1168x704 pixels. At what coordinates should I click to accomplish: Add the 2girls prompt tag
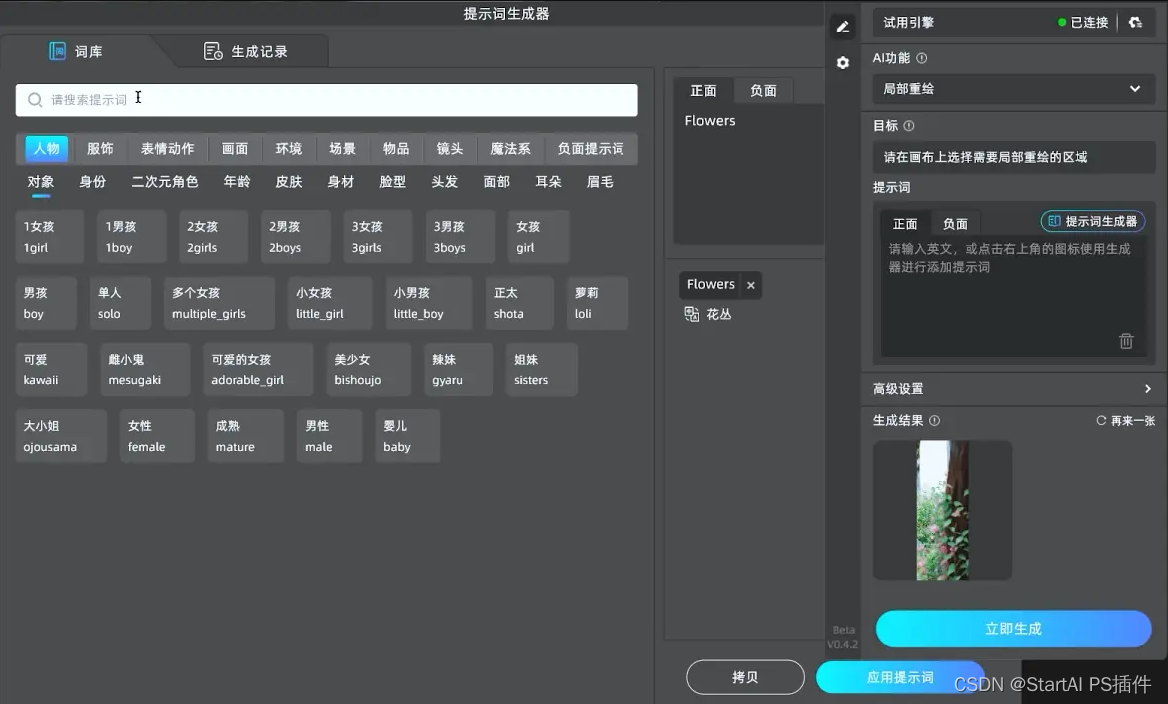click(213, 237)
